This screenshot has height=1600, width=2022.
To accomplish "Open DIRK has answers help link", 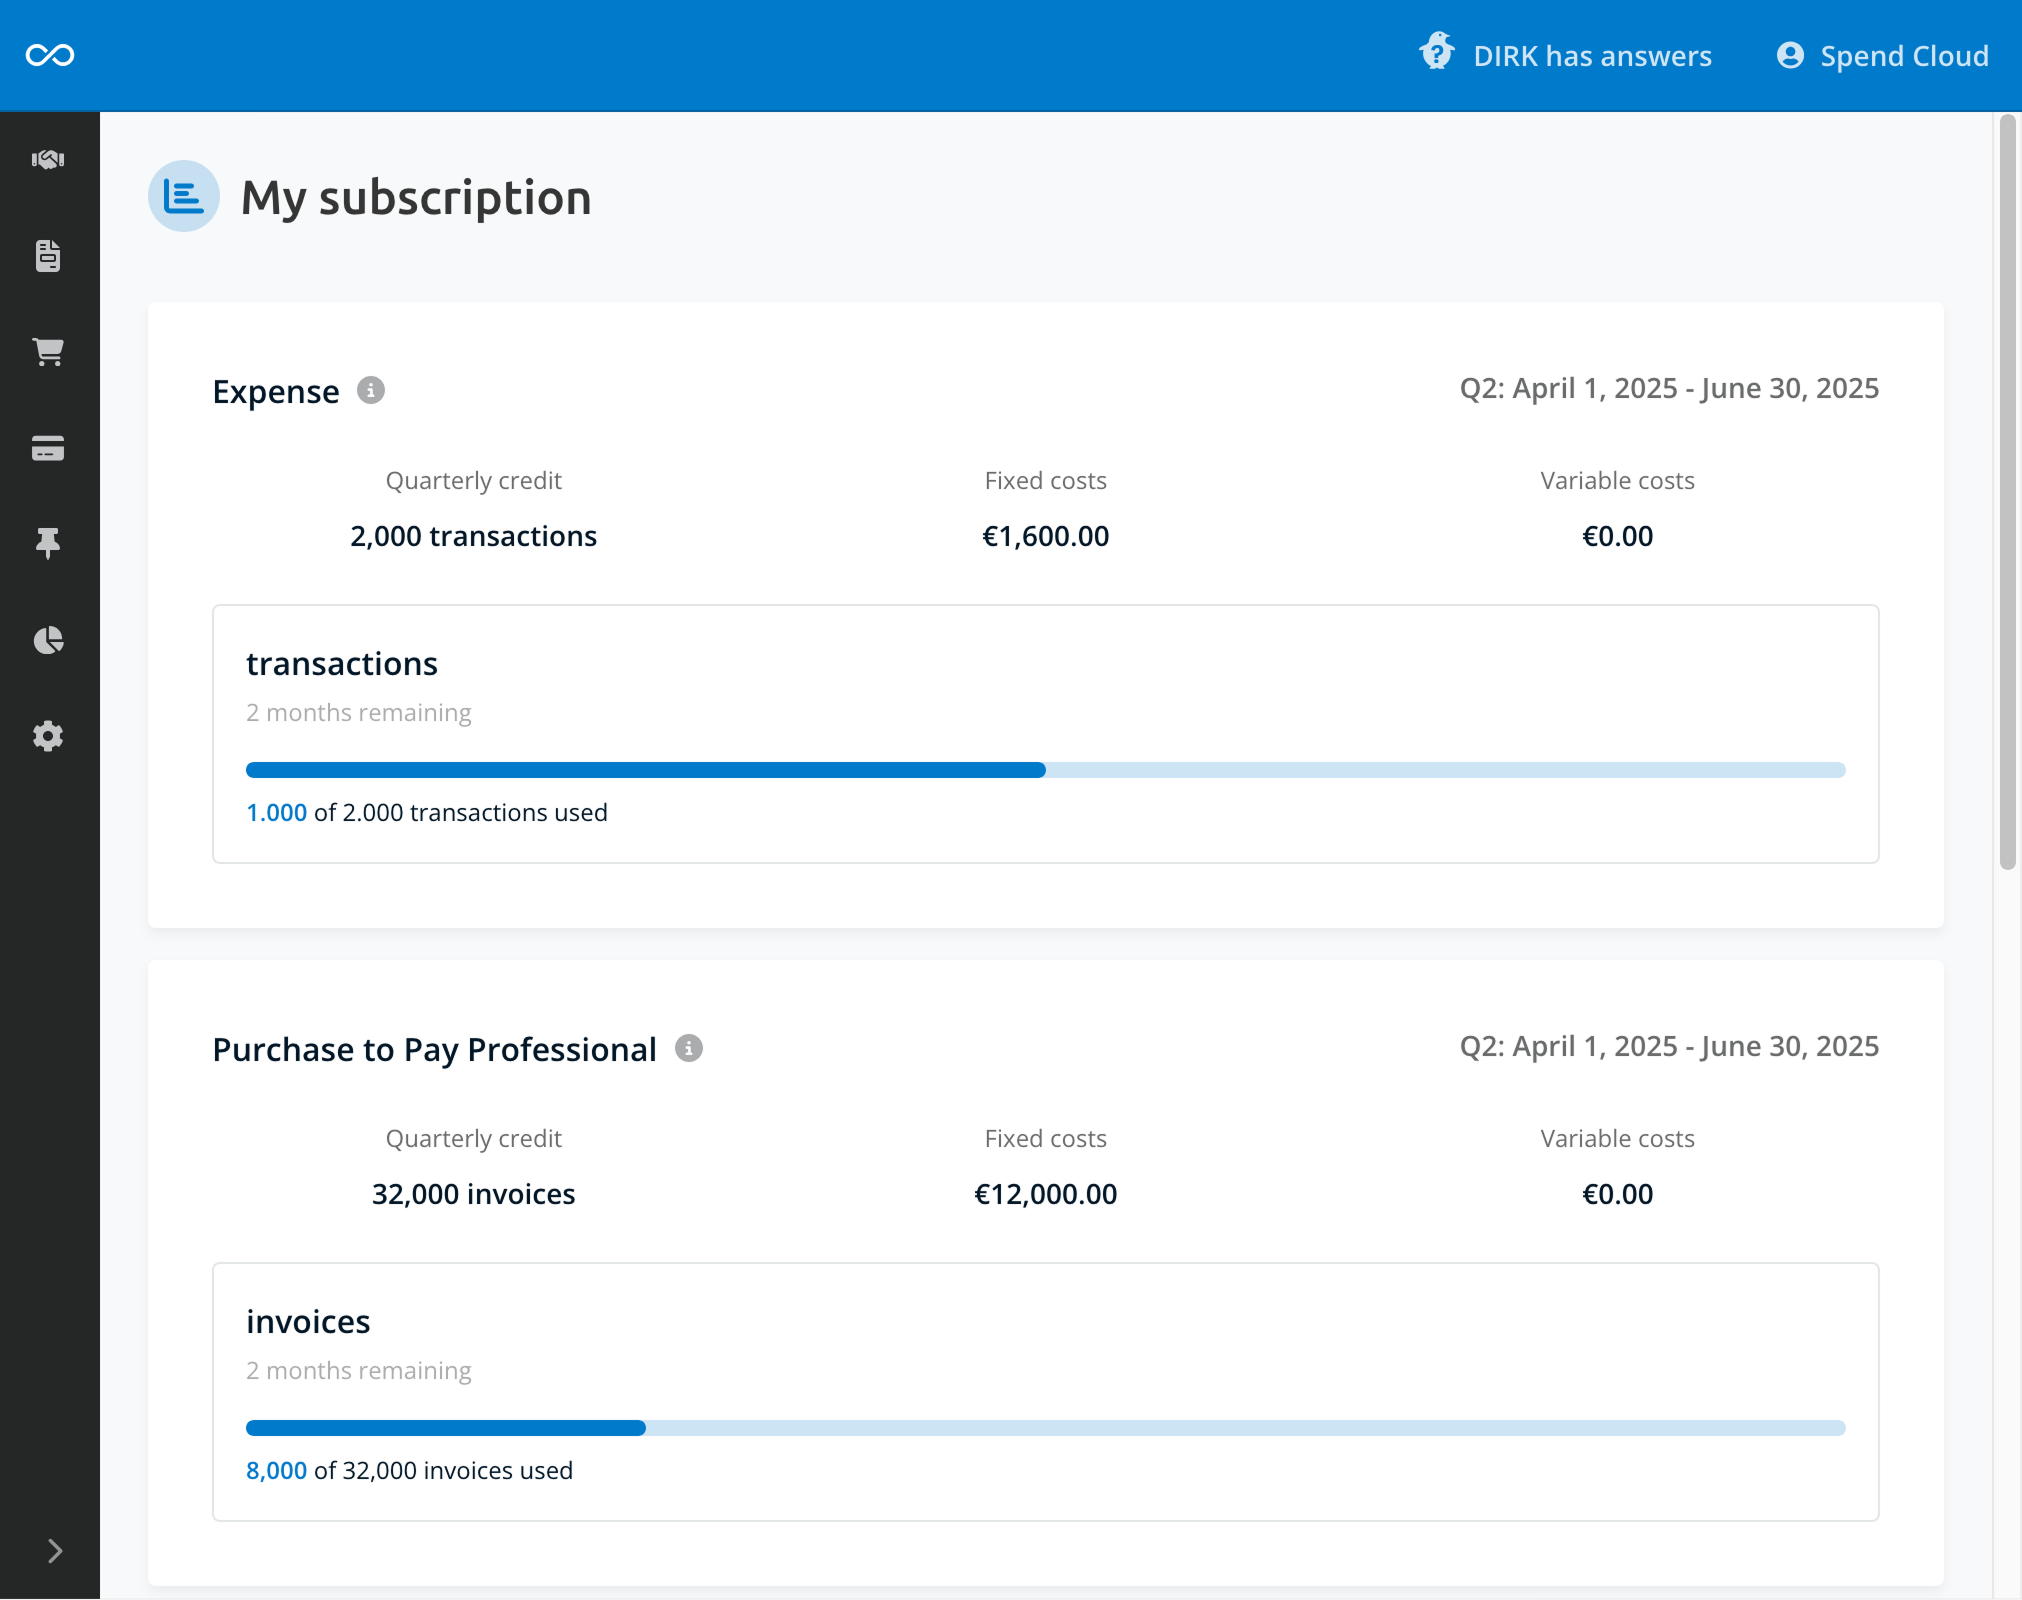I will pyautogui.click(x=1592, y=56).
